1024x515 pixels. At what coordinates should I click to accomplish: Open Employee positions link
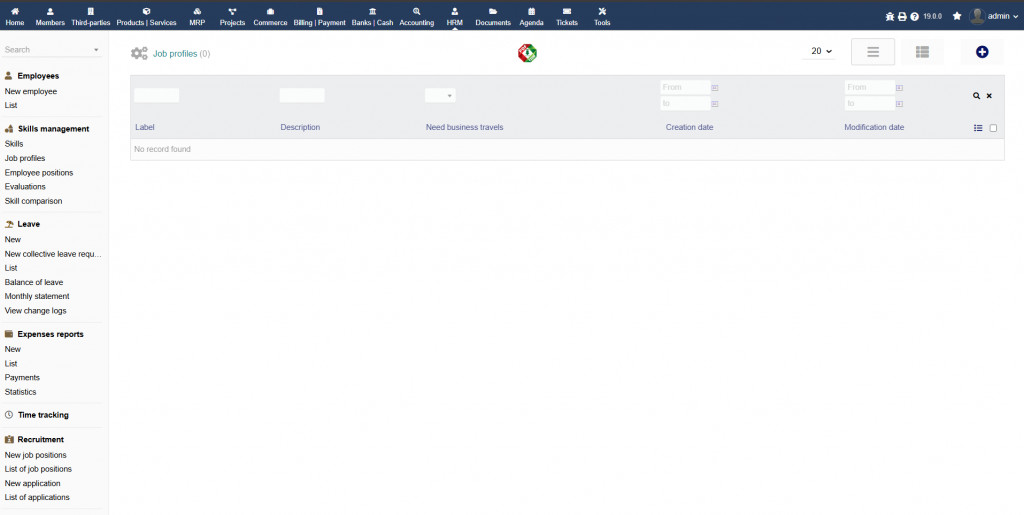[x=39, y=172]
